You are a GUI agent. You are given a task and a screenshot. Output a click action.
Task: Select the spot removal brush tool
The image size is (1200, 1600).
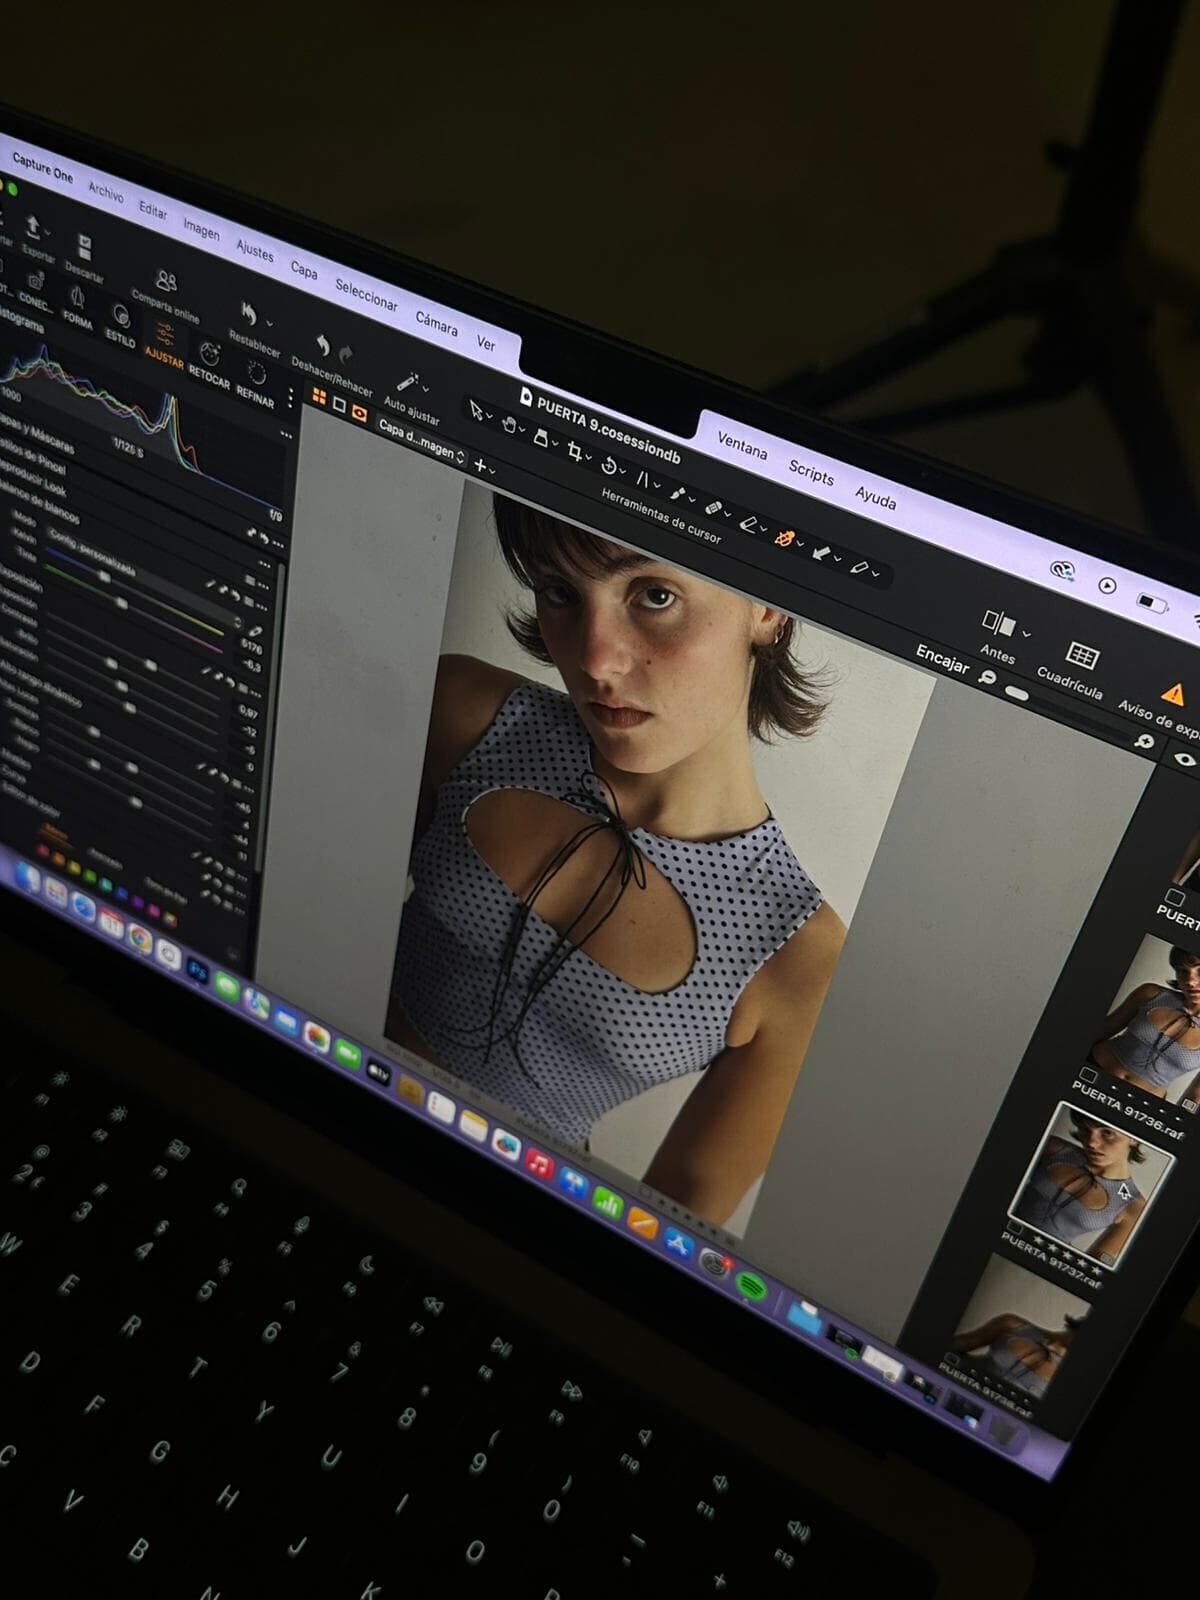click(677, 494)
